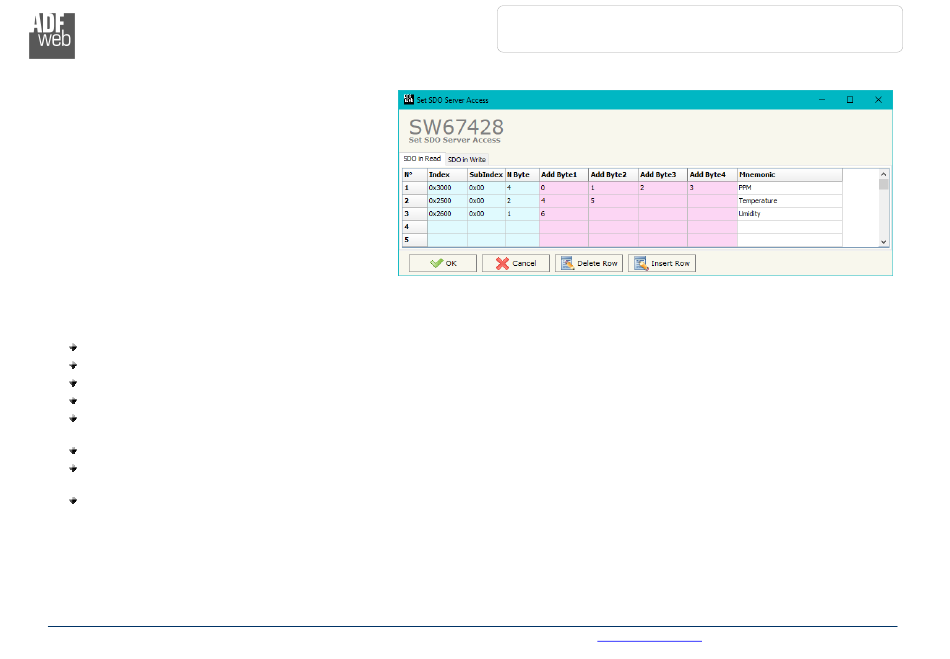Click Add Byte1 cell with value 6
Viewport: 950px width, 659px height.
point(563,214)
